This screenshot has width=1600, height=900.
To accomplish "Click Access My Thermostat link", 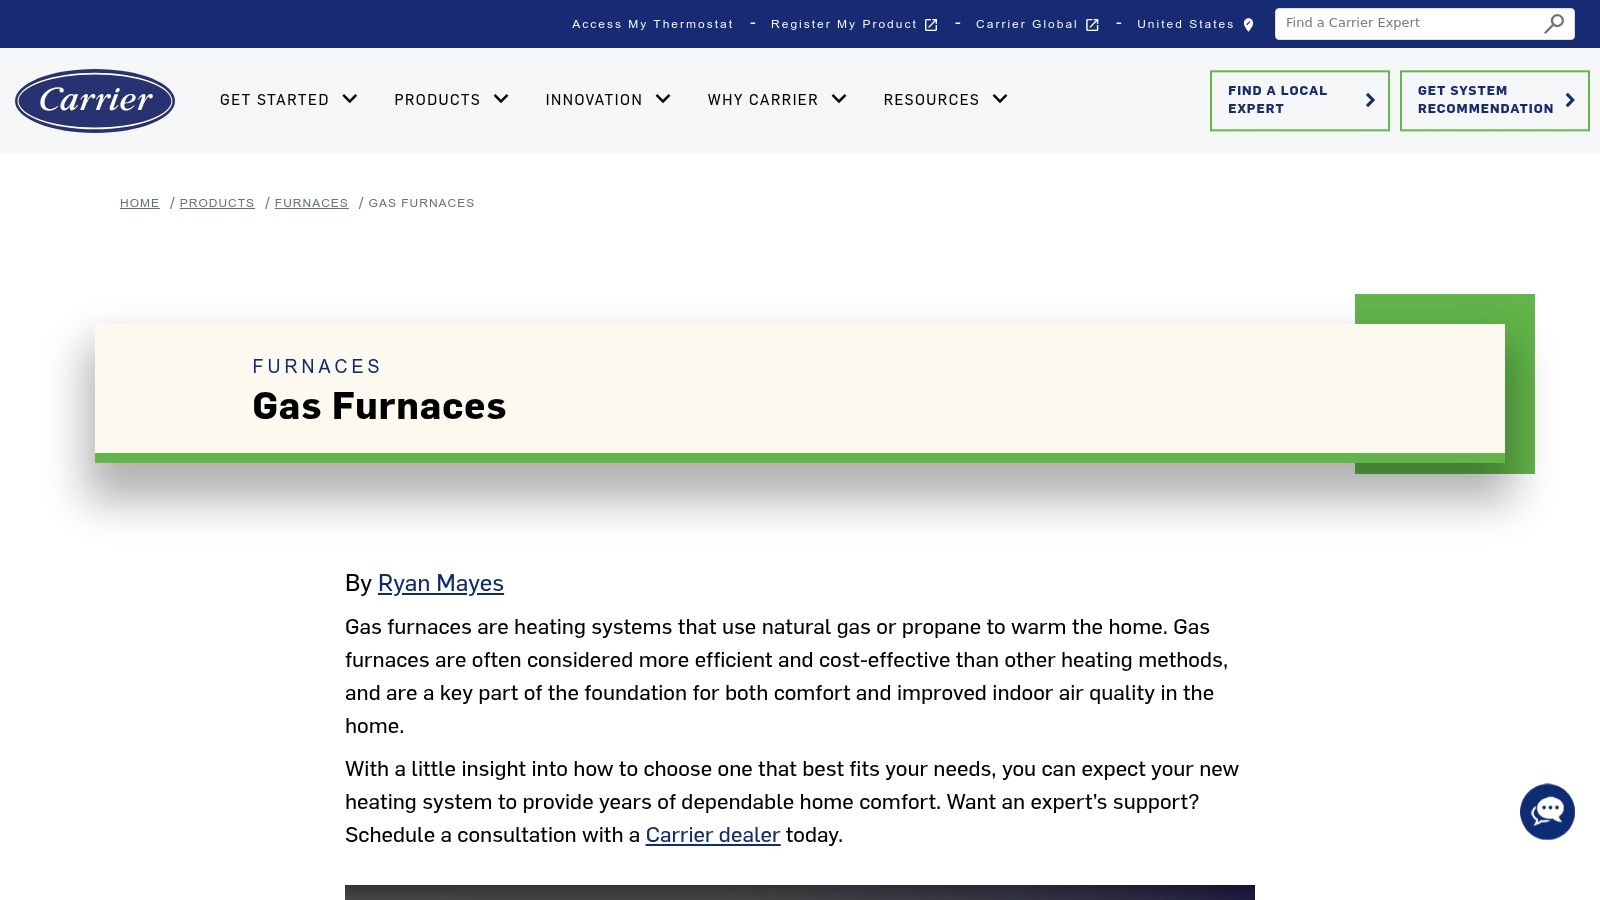I will point(653,24).
